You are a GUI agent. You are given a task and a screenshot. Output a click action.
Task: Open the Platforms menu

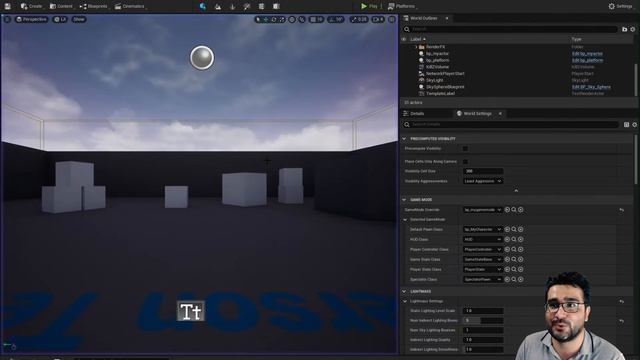tap(402, 6)
